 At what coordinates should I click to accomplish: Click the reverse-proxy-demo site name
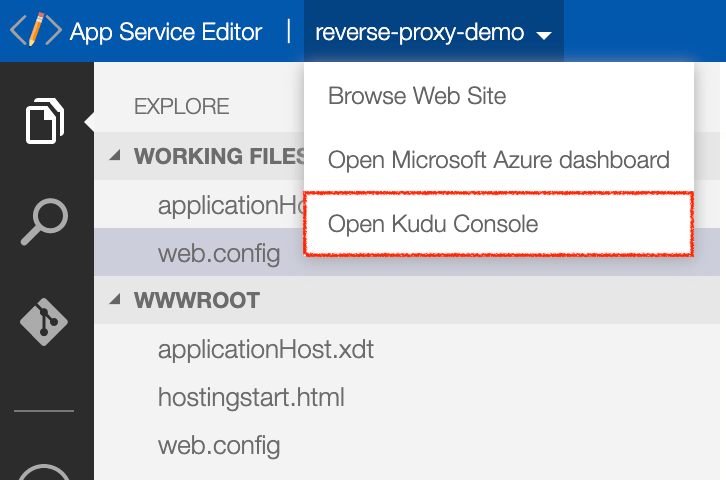(419, 32)
